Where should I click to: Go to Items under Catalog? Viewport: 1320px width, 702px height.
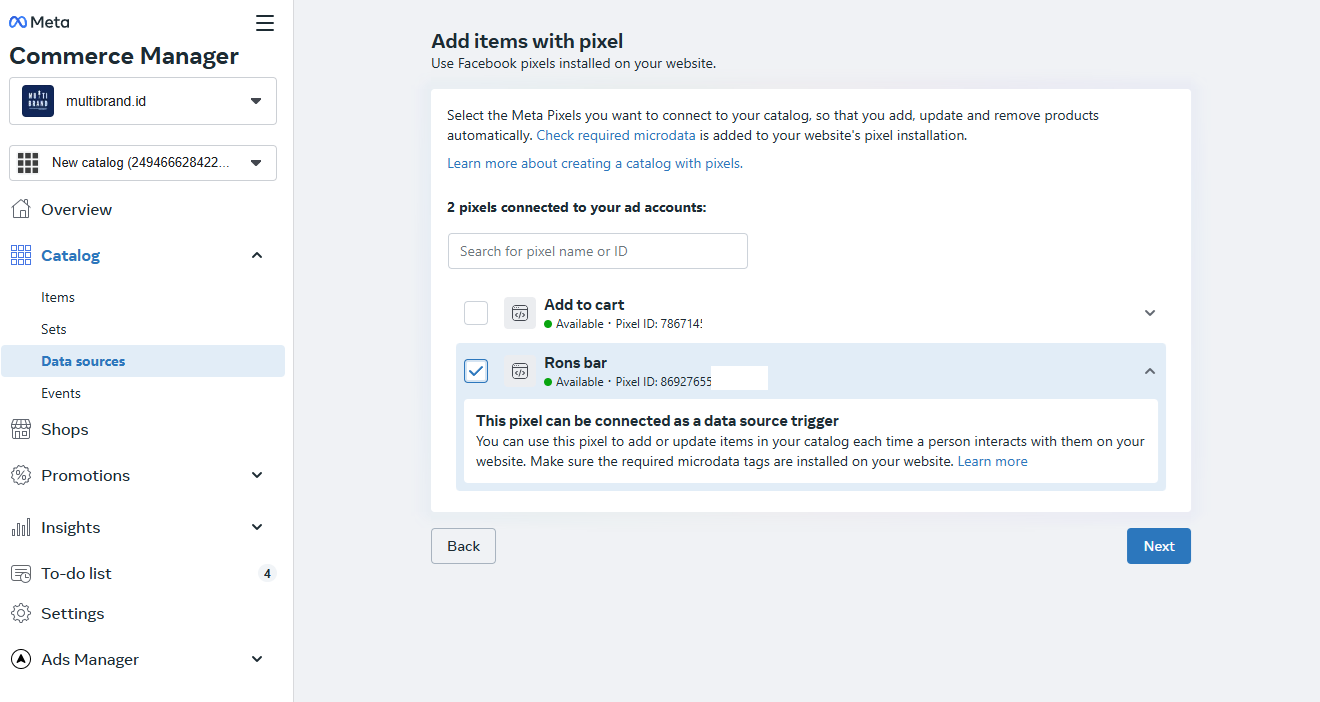(x=58, y=297)
